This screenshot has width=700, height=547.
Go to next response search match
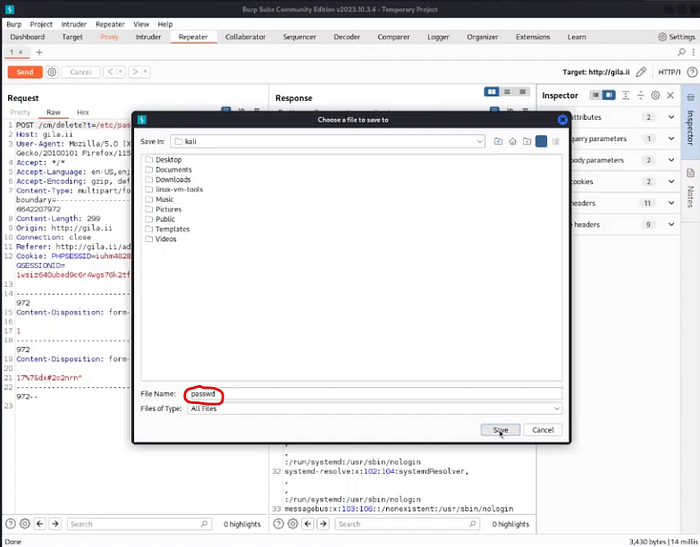pos(323,524)
